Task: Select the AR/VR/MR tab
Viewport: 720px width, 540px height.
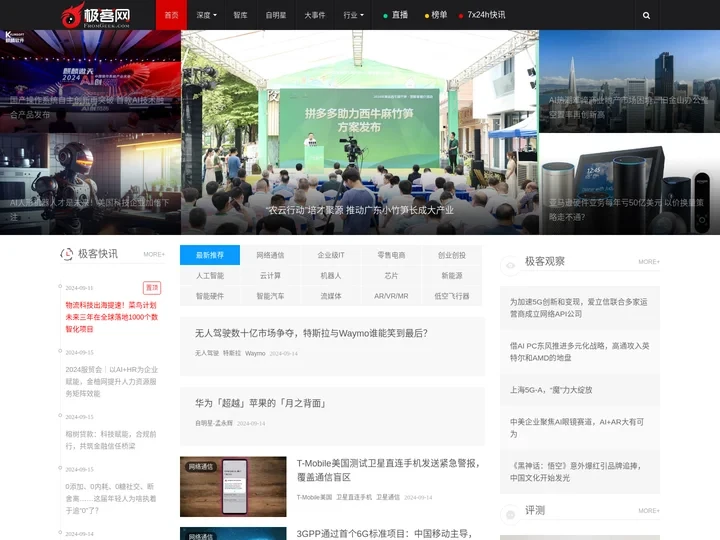Action: click(x=391, y=296)
